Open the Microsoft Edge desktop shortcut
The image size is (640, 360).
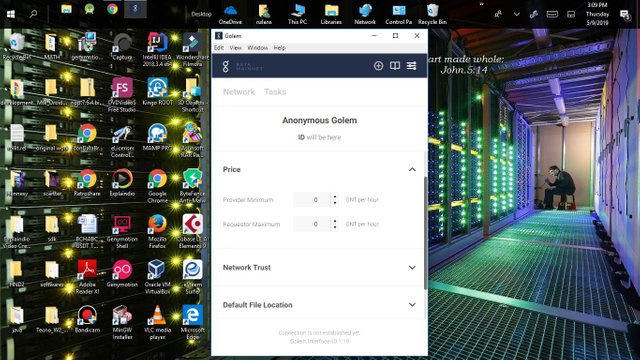(x=192, y=322)
